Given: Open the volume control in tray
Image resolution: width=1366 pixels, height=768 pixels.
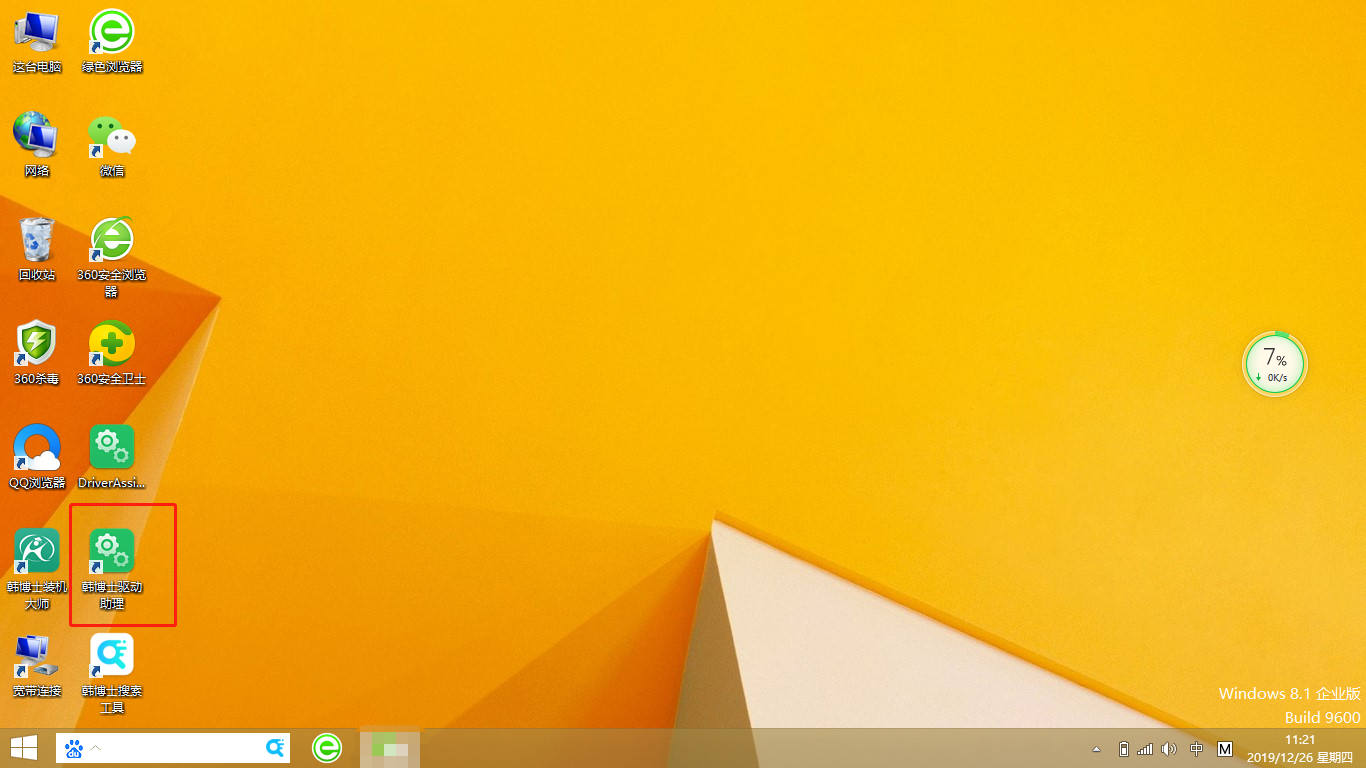Looking at the screenshot, I should pos(1169,749).
